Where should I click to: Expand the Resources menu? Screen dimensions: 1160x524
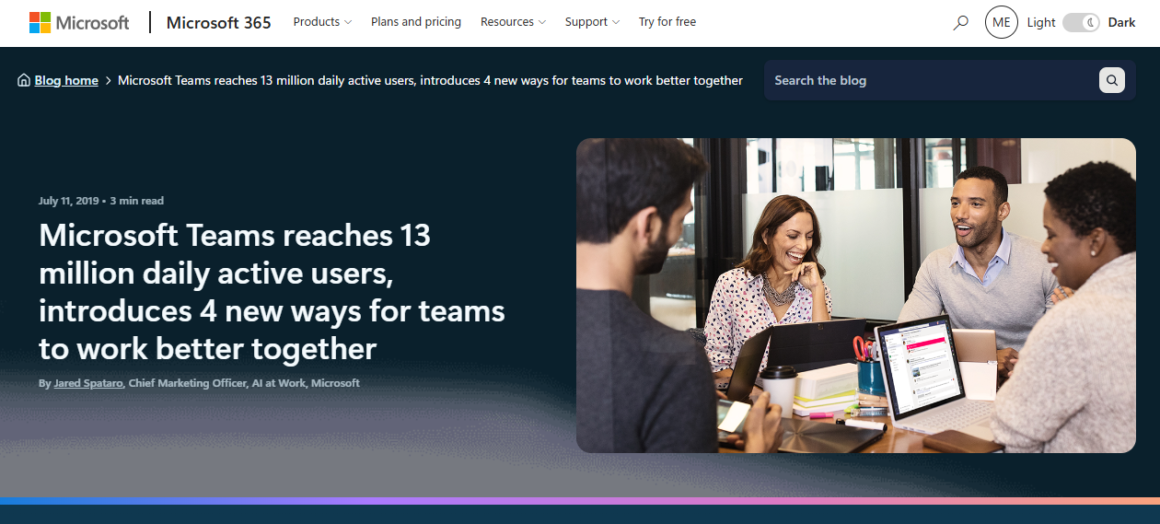tap(513, 22)
